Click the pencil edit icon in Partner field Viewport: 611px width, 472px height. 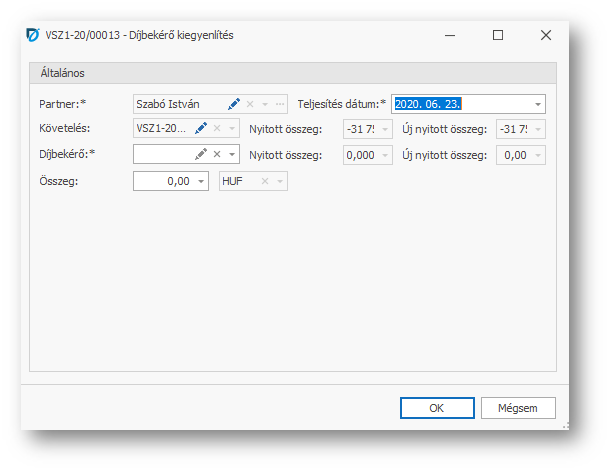(x=234, y=103)
